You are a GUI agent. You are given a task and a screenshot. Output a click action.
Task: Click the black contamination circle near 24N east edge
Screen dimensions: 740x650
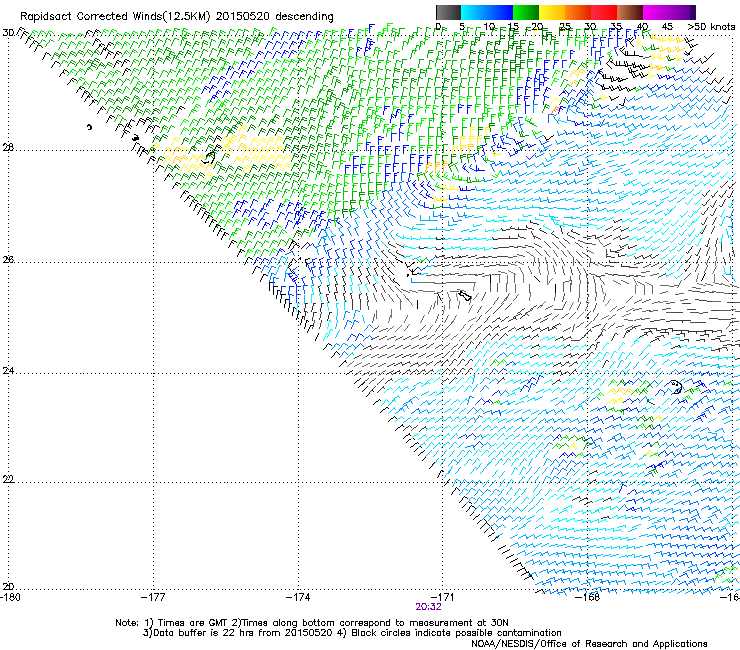tap(676, 387)
